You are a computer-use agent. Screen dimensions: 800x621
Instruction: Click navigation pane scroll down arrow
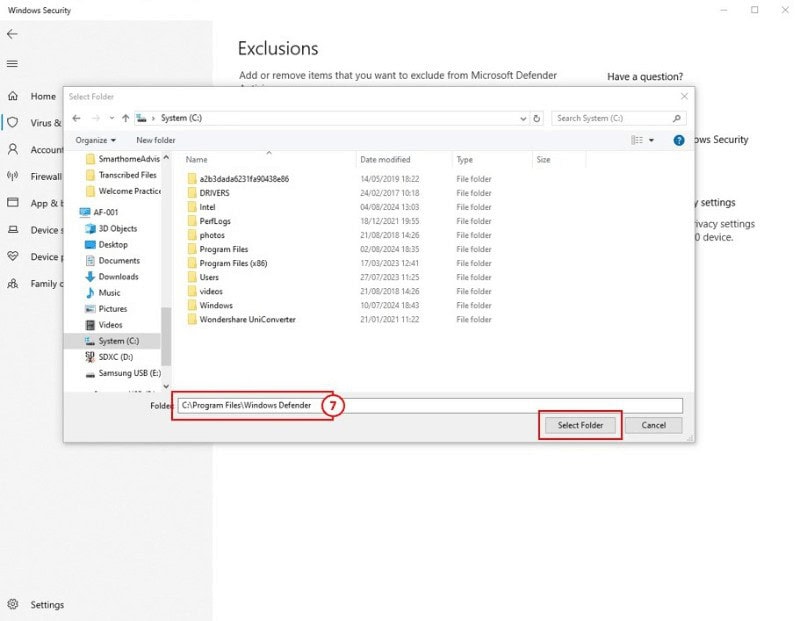[x=166, y=386]
